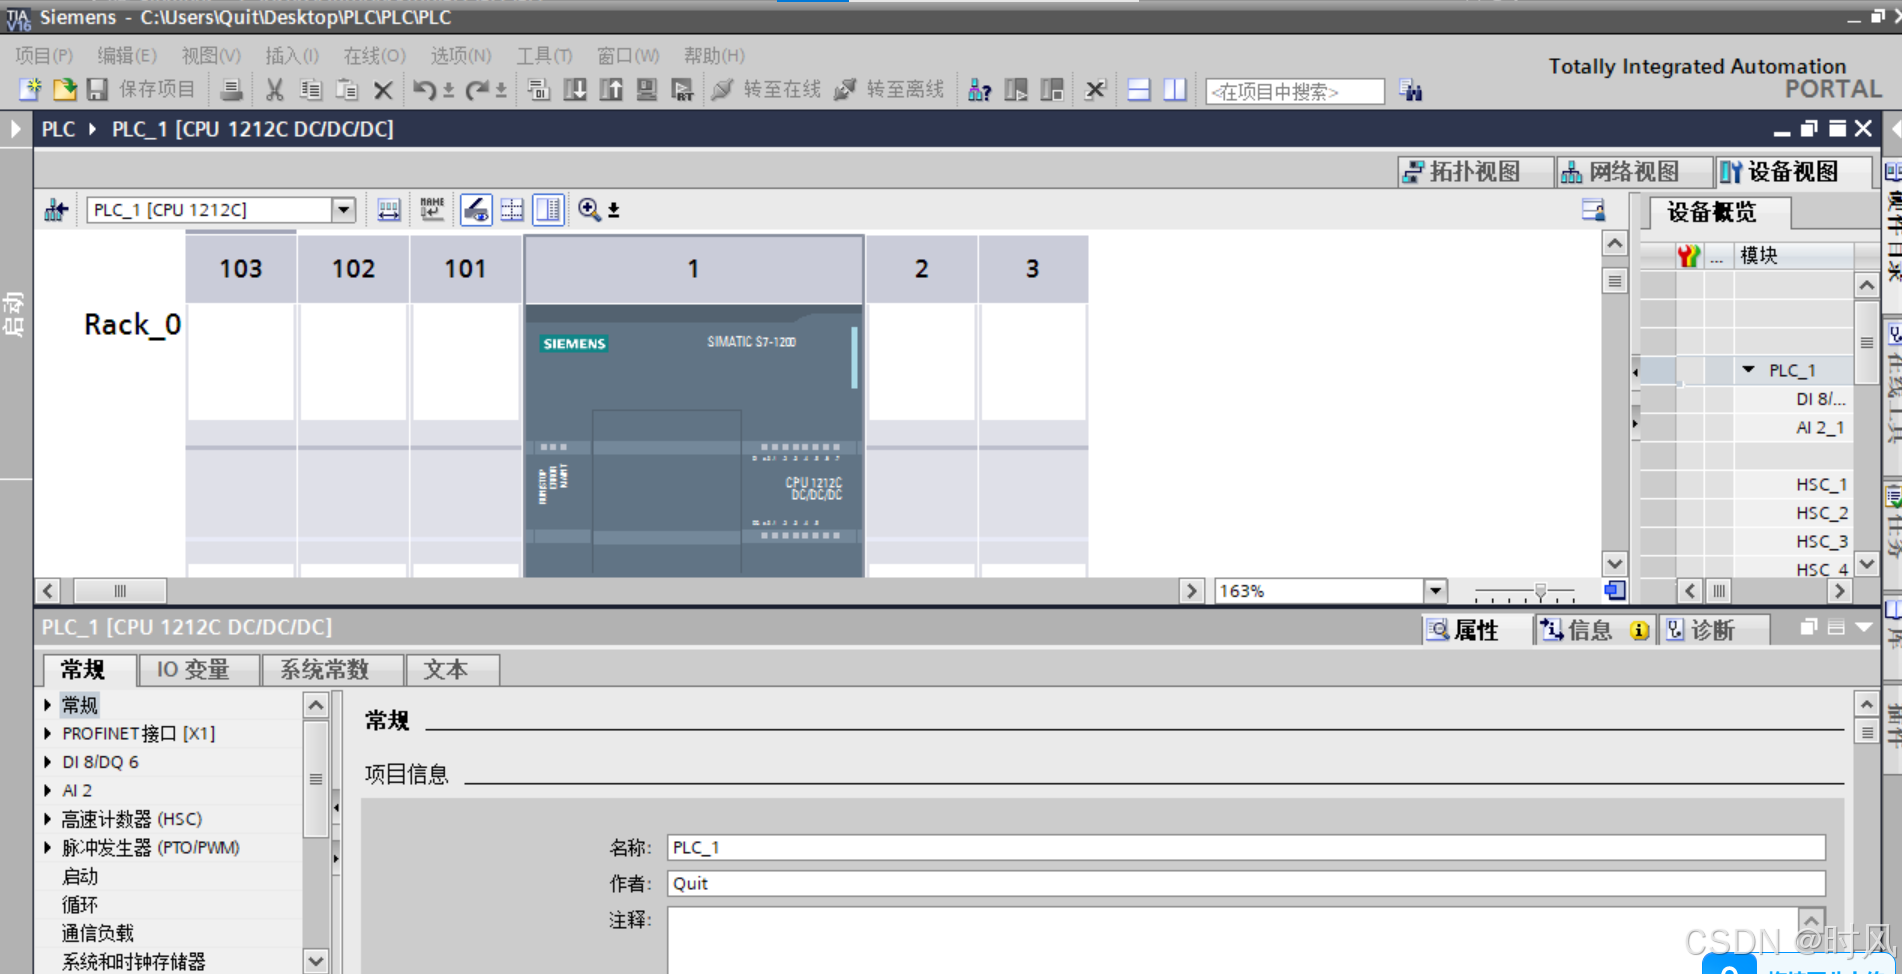The image size is (1902, 974).
Task: Open the 帮助(H) menu
Action: point(714,56)
